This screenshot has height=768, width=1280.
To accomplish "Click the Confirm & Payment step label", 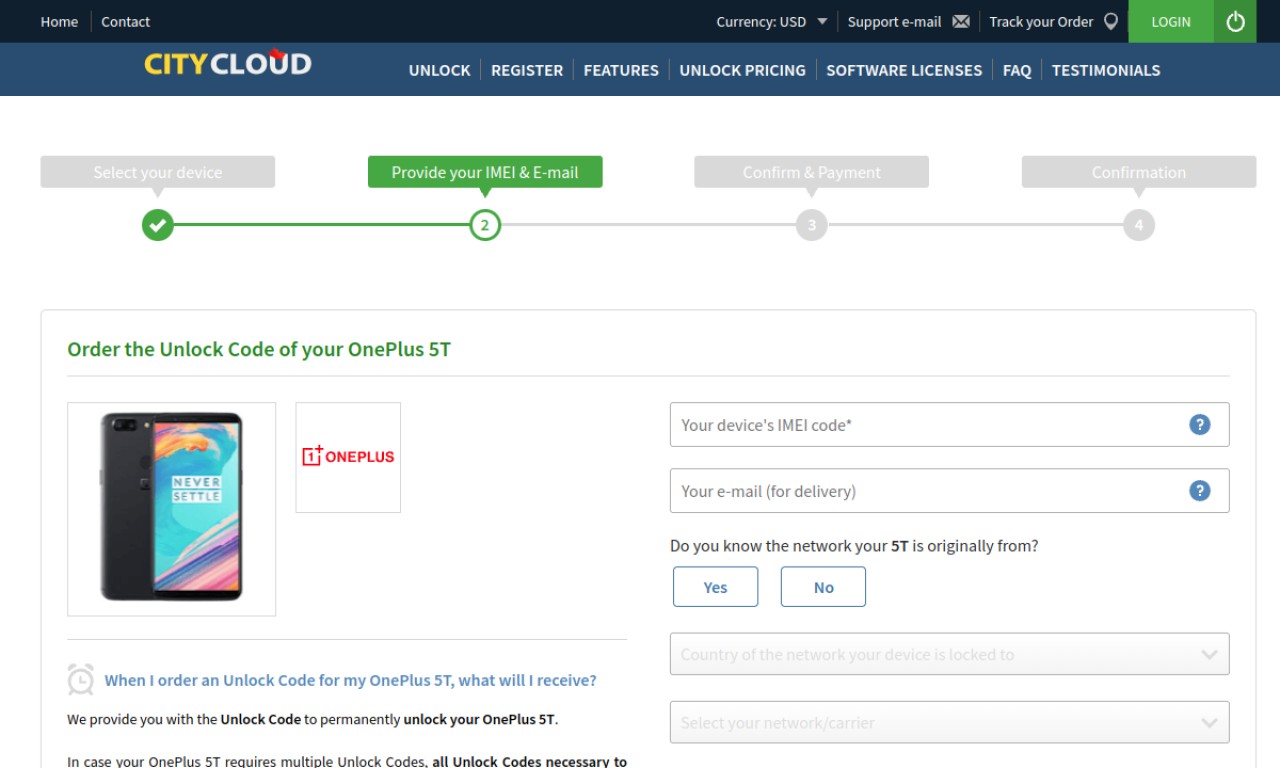I will click(812, 172).
